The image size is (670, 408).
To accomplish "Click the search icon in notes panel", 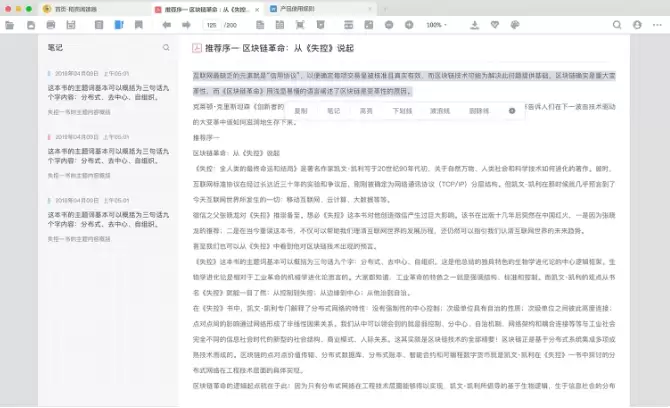I will pyautogui.click(x=166, y=48).
